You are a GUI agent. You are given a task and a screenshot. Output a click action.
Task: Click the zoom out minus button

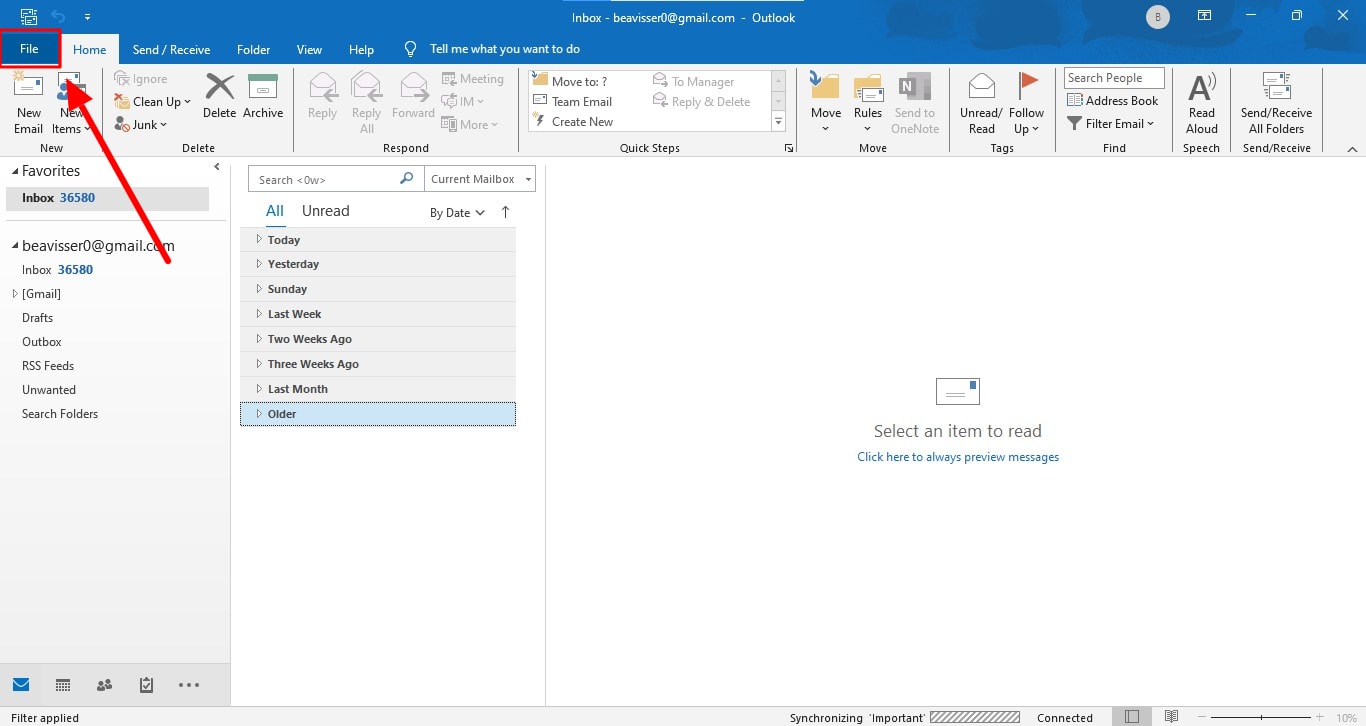pos(1201,717)
